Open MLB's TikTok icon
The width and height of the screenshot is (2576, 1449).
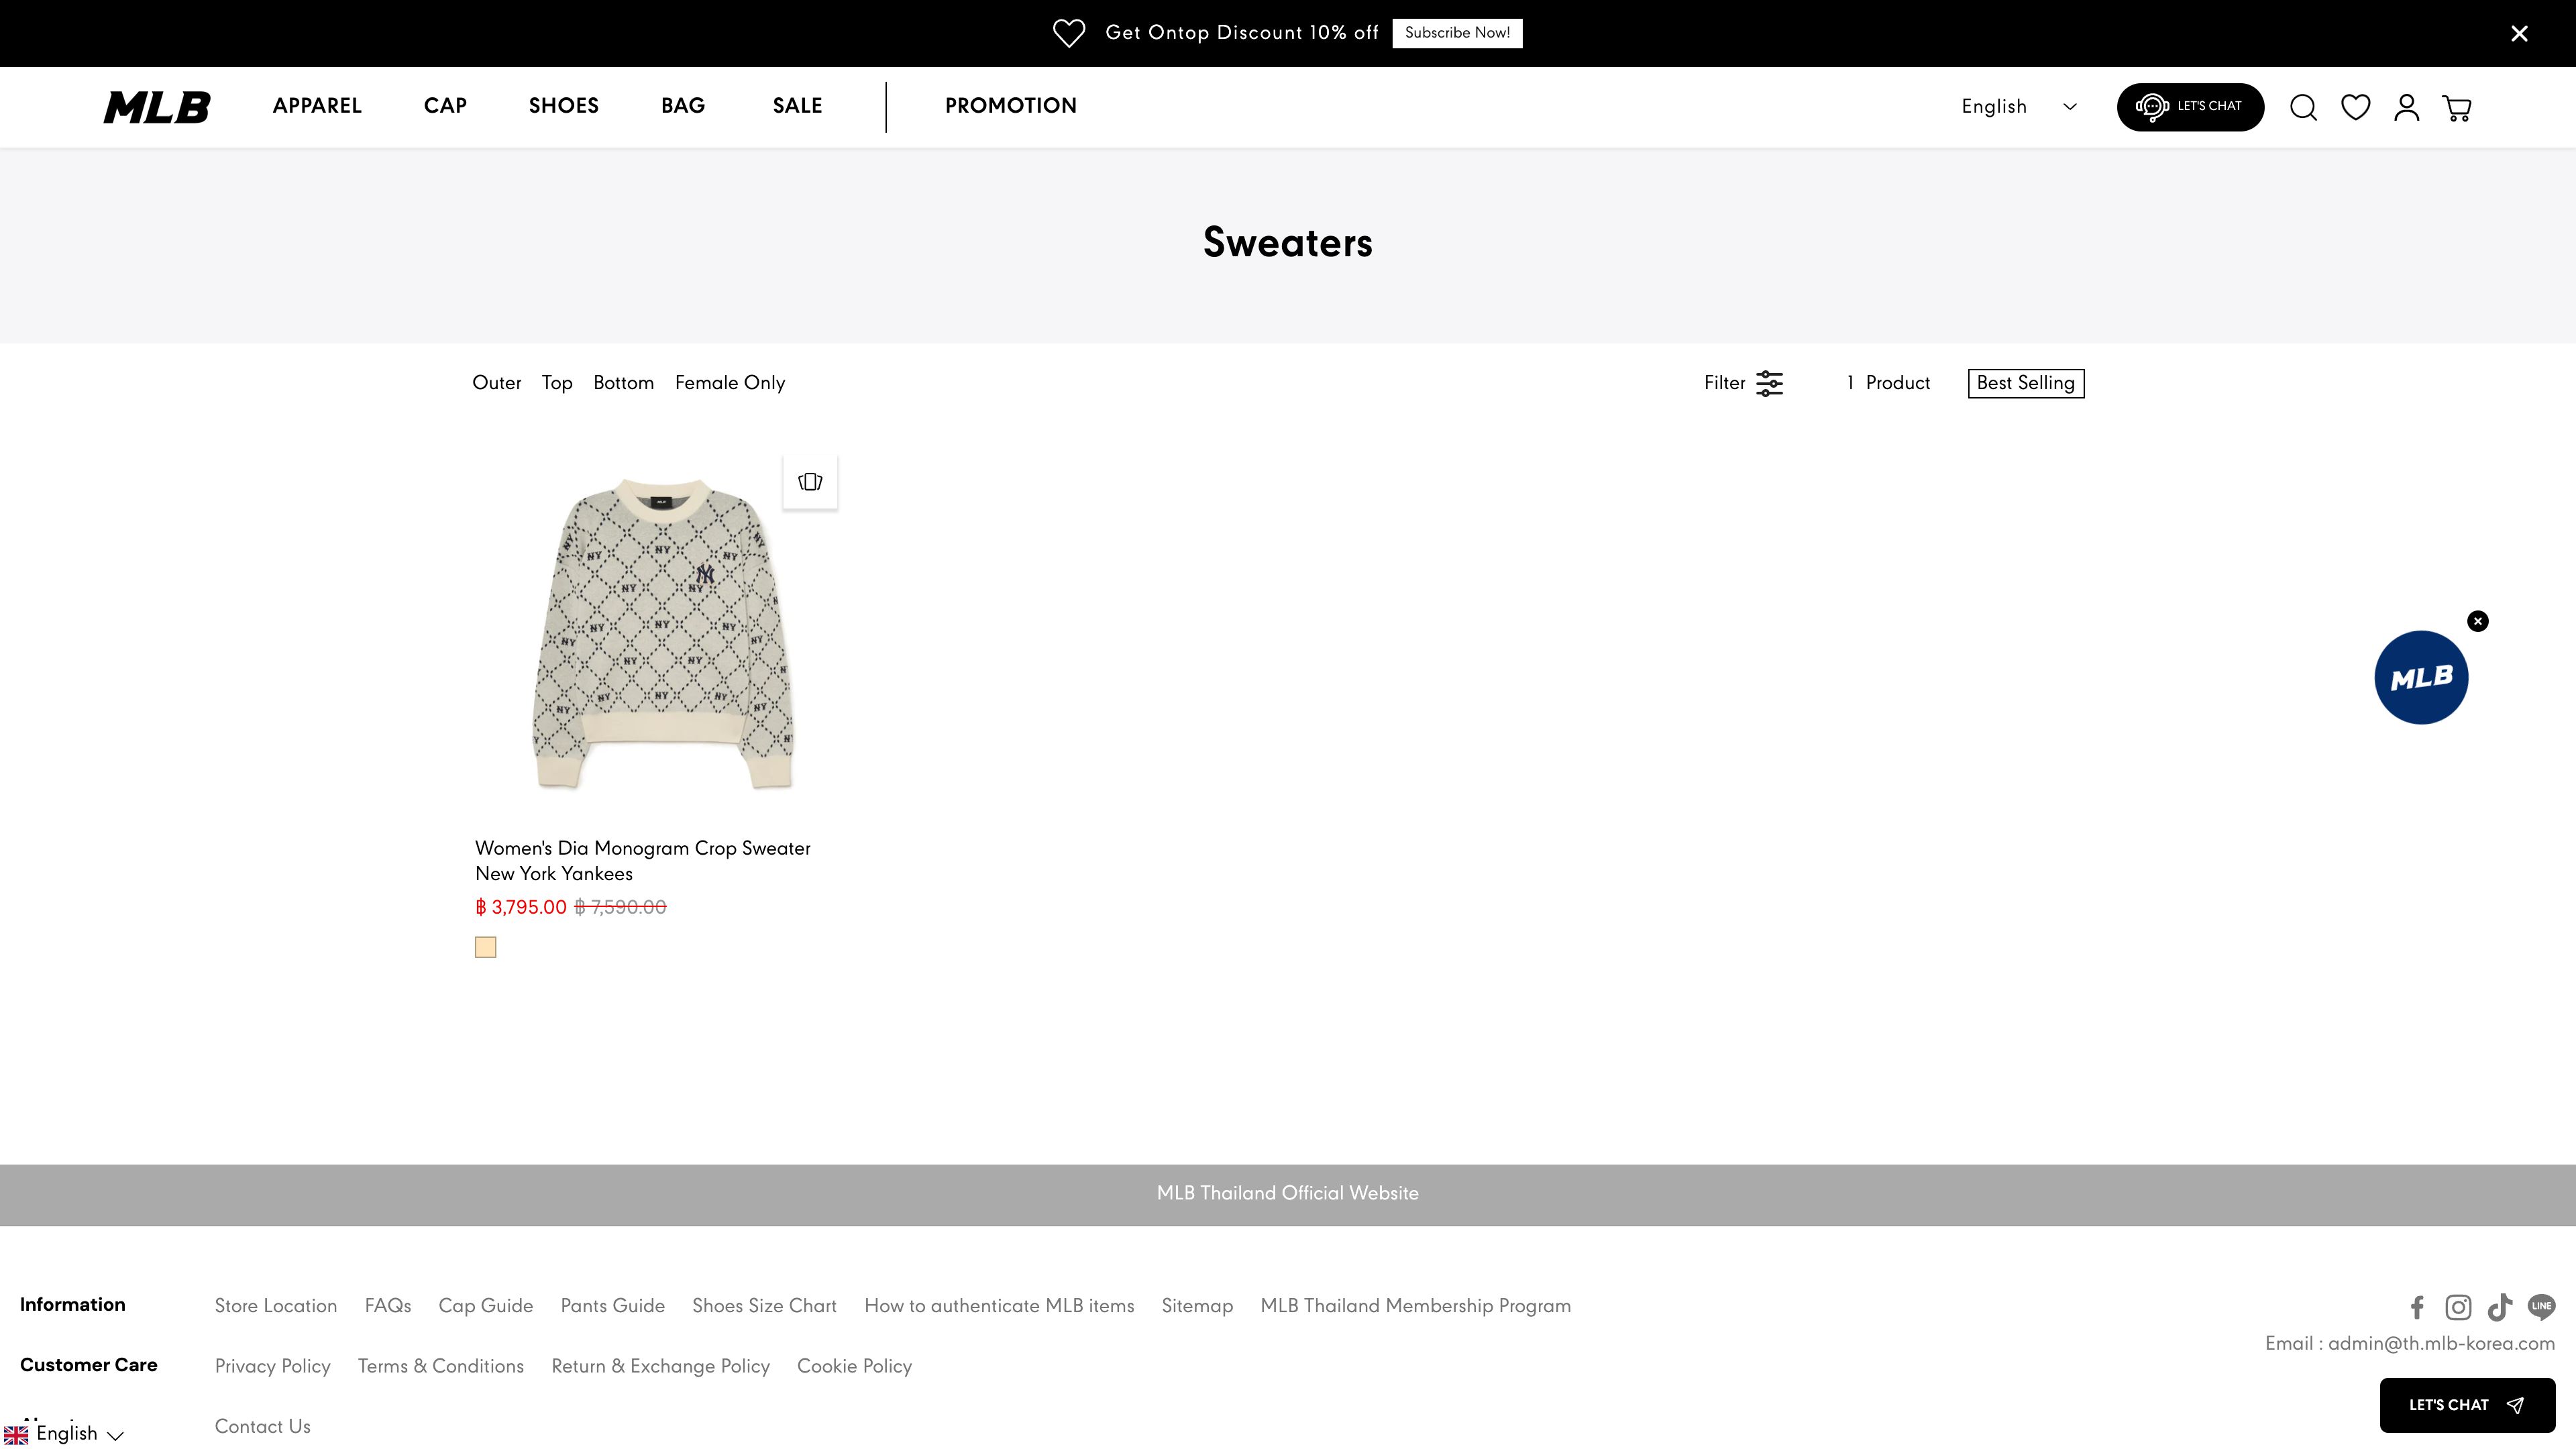[2499, 1307]
